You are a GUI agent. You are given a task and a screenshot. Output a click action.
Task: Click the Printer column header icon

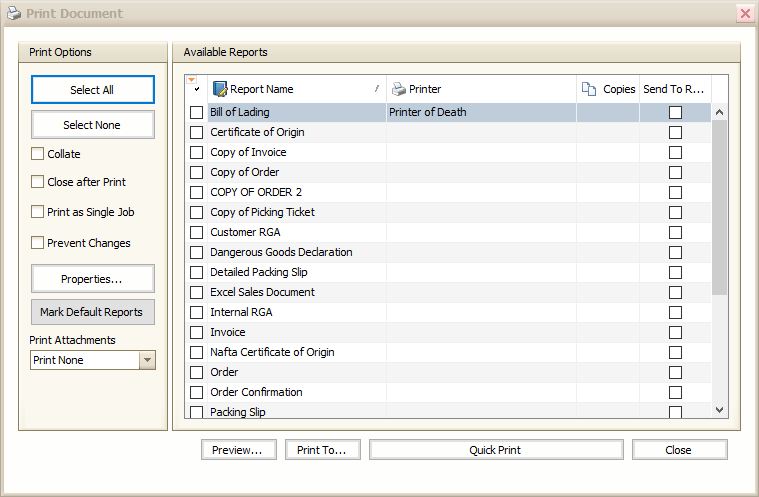click(399, 89)
